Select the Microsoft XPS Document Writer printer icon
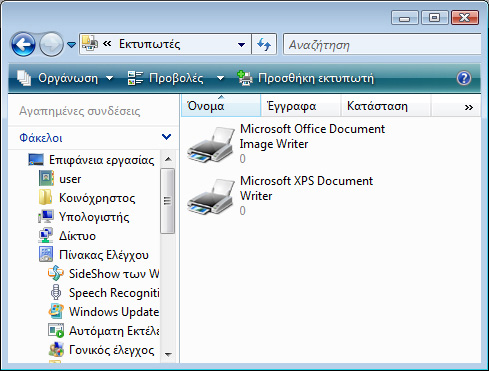The width and height of the screenshot is (489, 371). (211, 196)
